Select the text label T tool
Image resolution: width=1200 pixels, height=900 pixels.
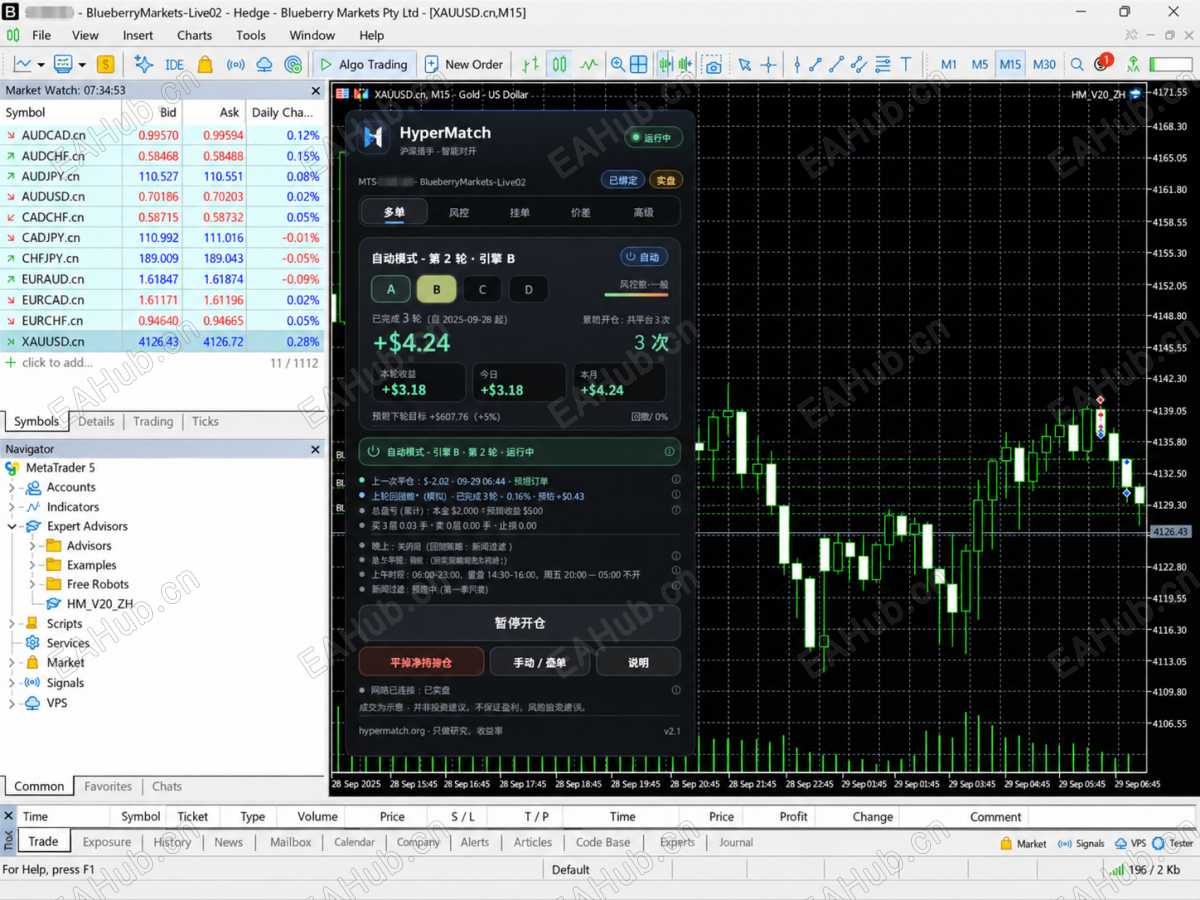(906, 64)
